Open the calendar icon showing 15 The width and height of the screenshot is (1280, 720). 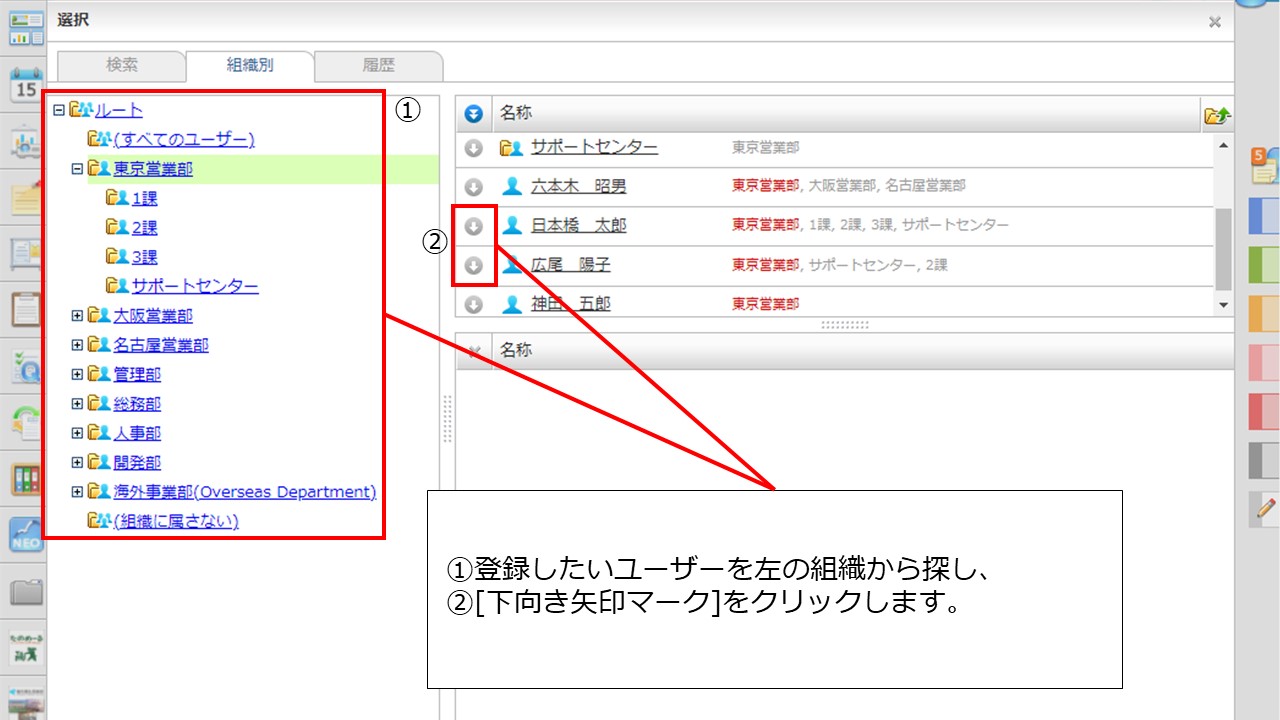click(26, 85)
